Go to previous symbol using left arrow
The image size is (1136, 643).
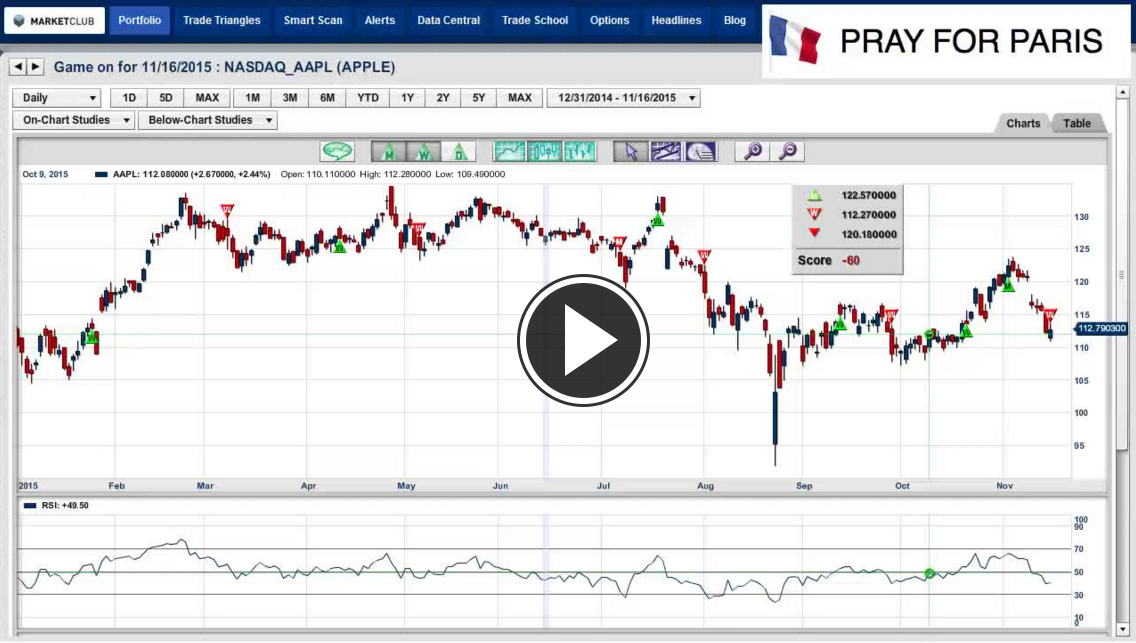(17, 67)
